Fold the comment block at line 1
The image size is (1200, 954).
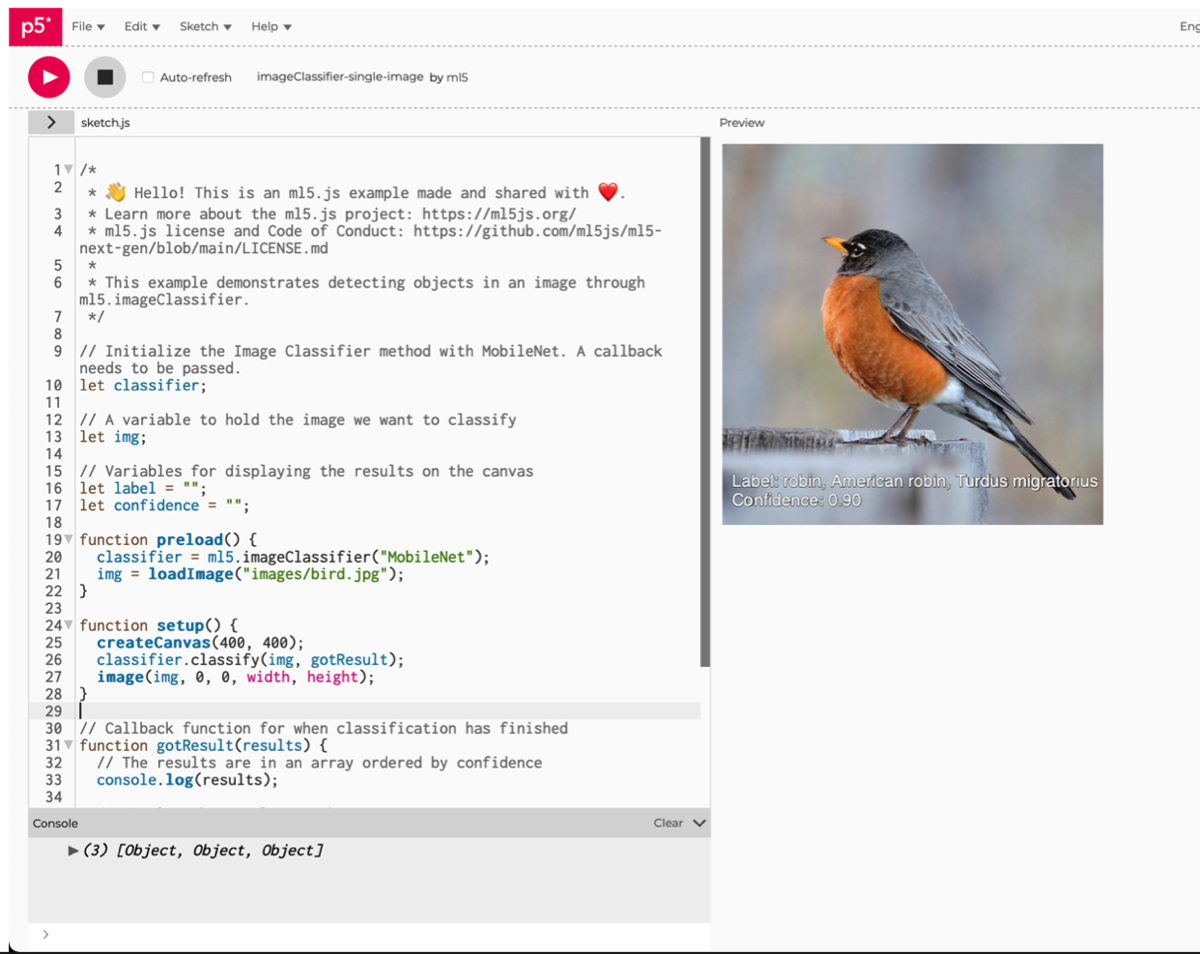pos(68,170)
